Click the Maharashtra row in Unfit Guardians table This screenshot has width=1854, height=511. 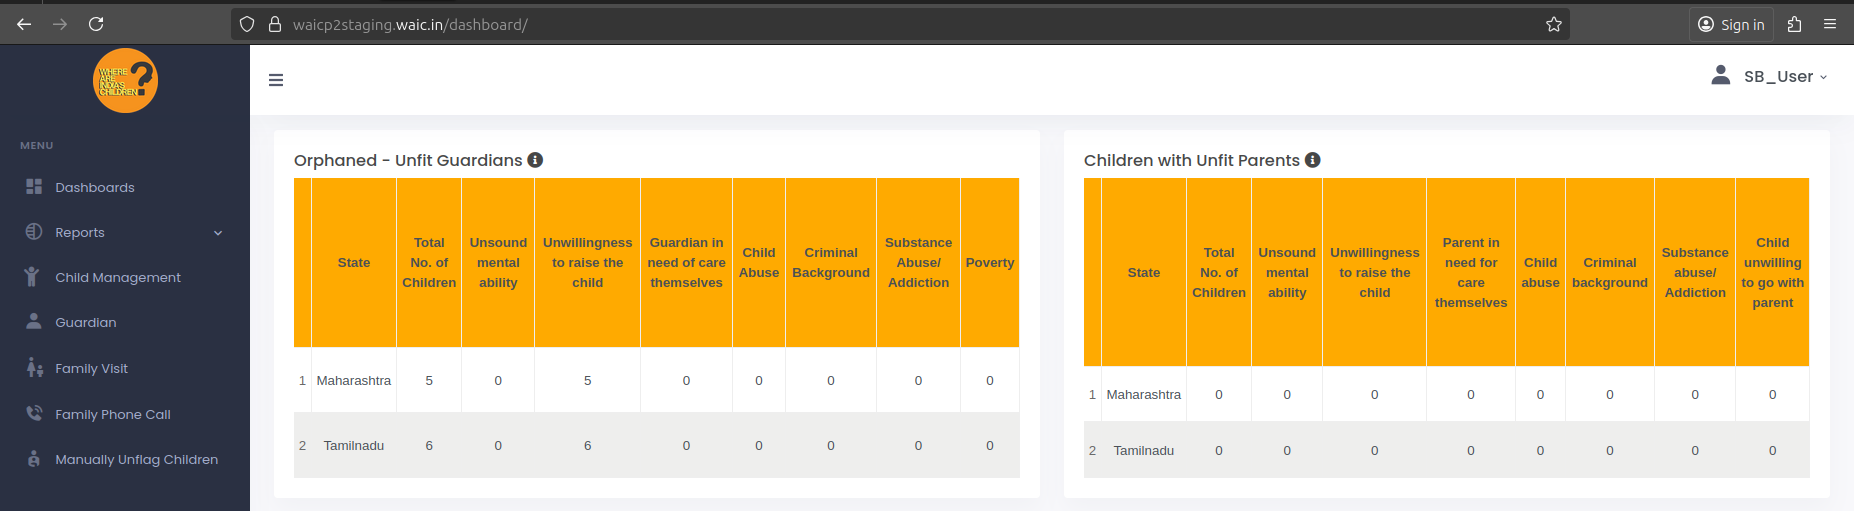pos(354,380)
